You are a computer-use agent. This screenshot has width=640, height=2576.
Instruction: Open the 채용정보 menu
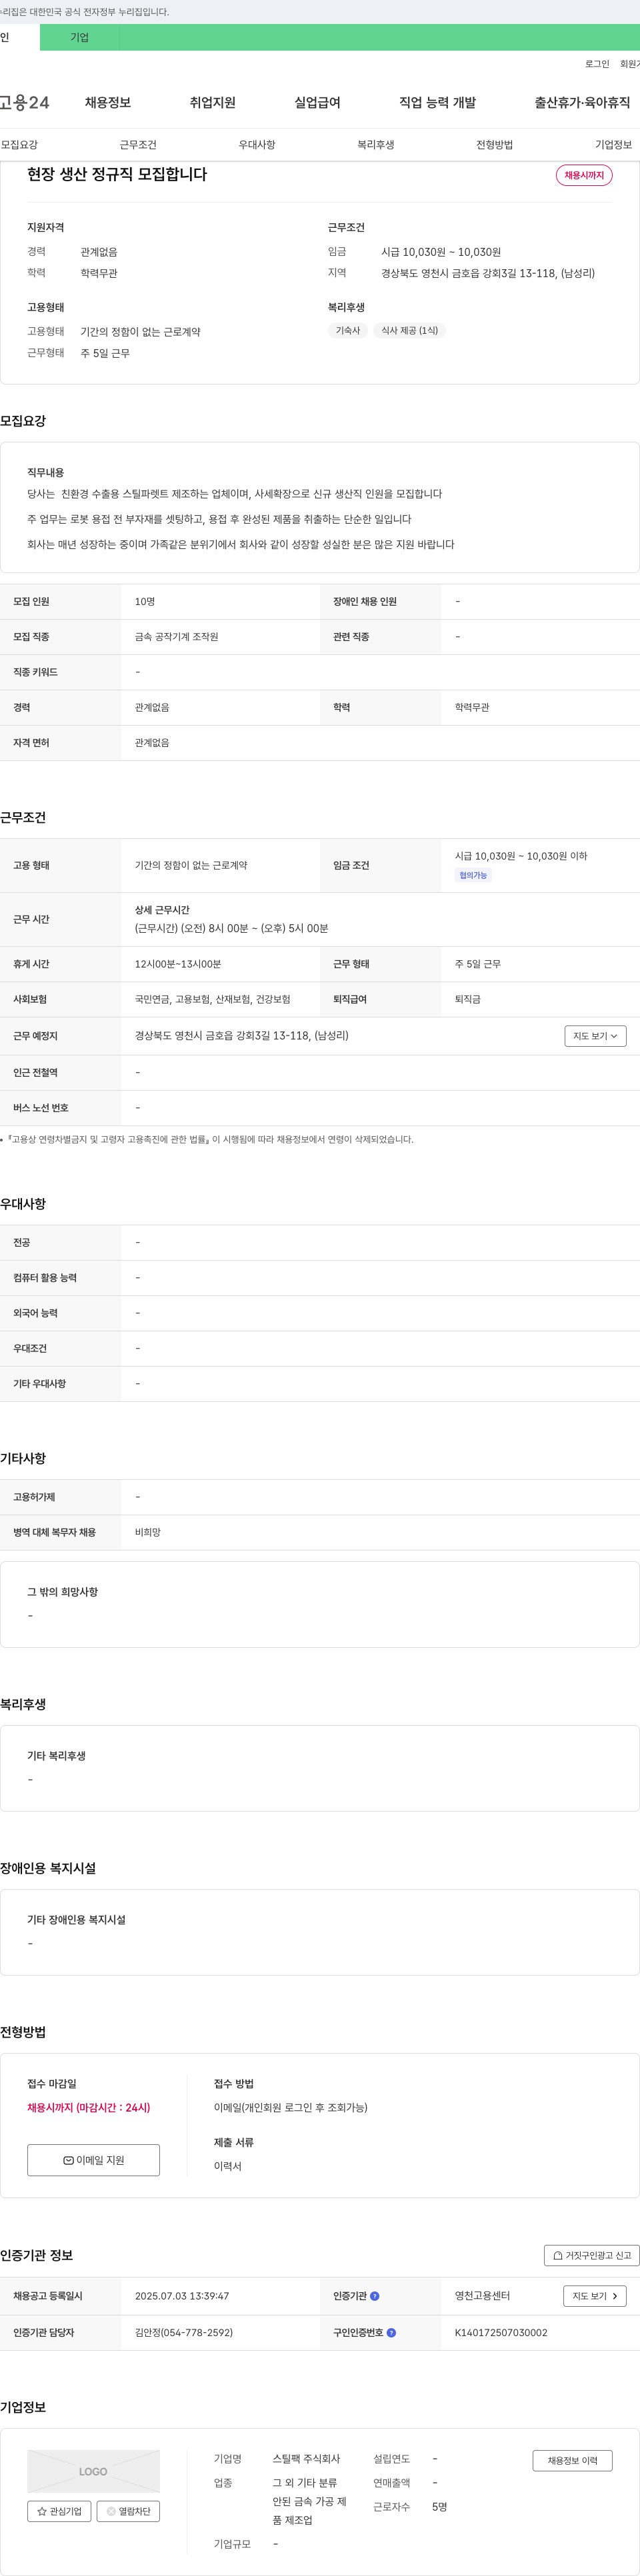[108, 103]
